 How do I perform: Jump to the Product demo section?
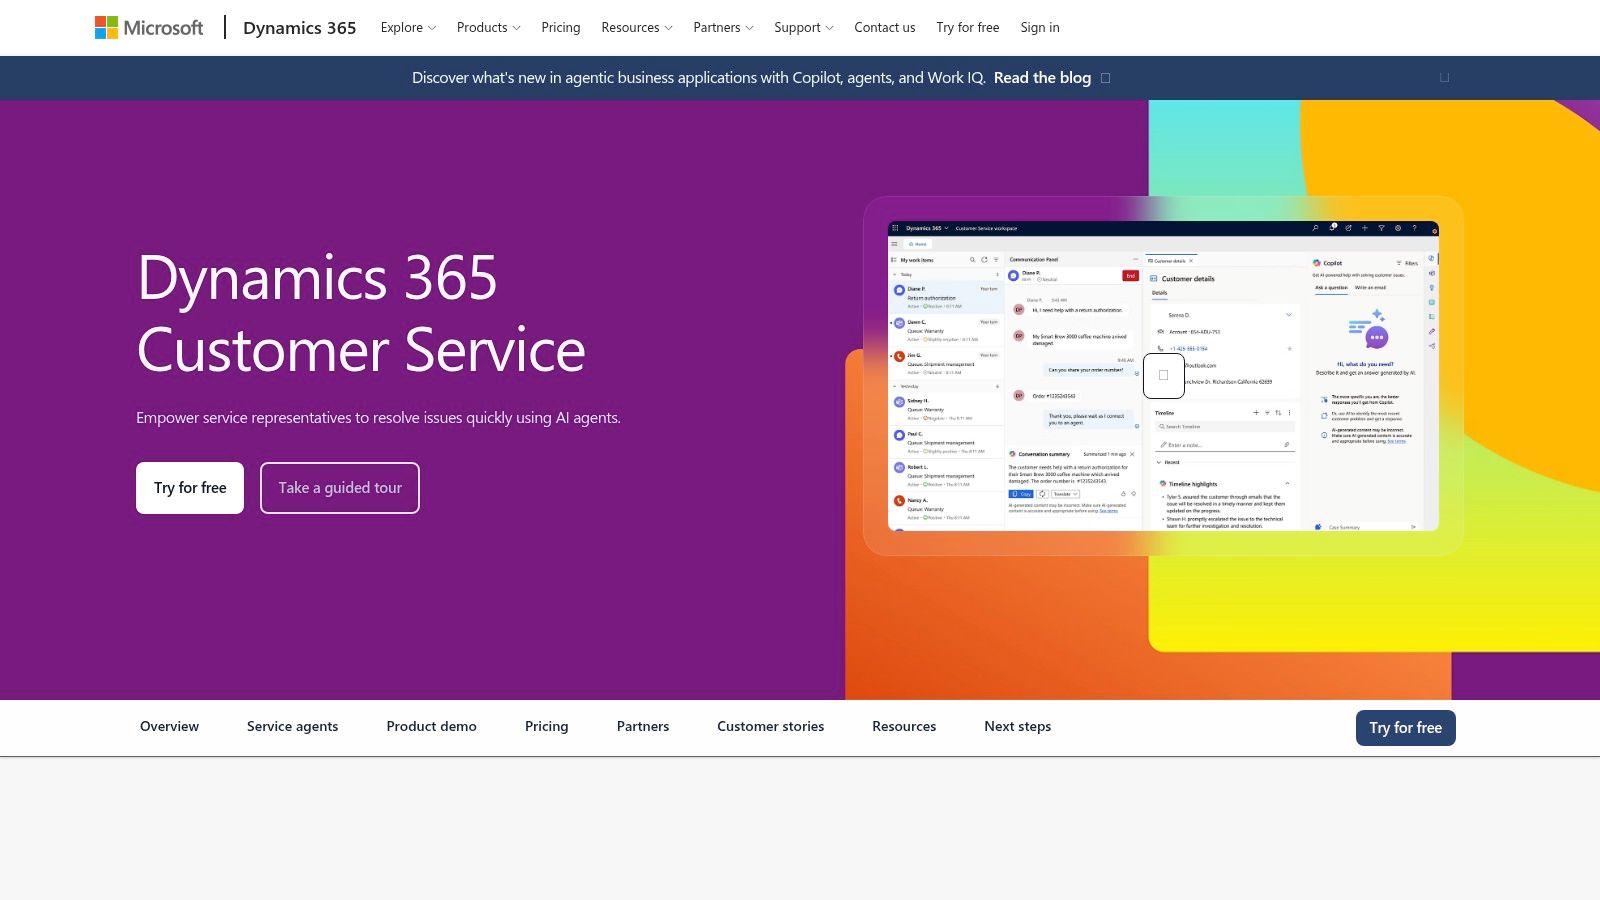click(431, 727)
